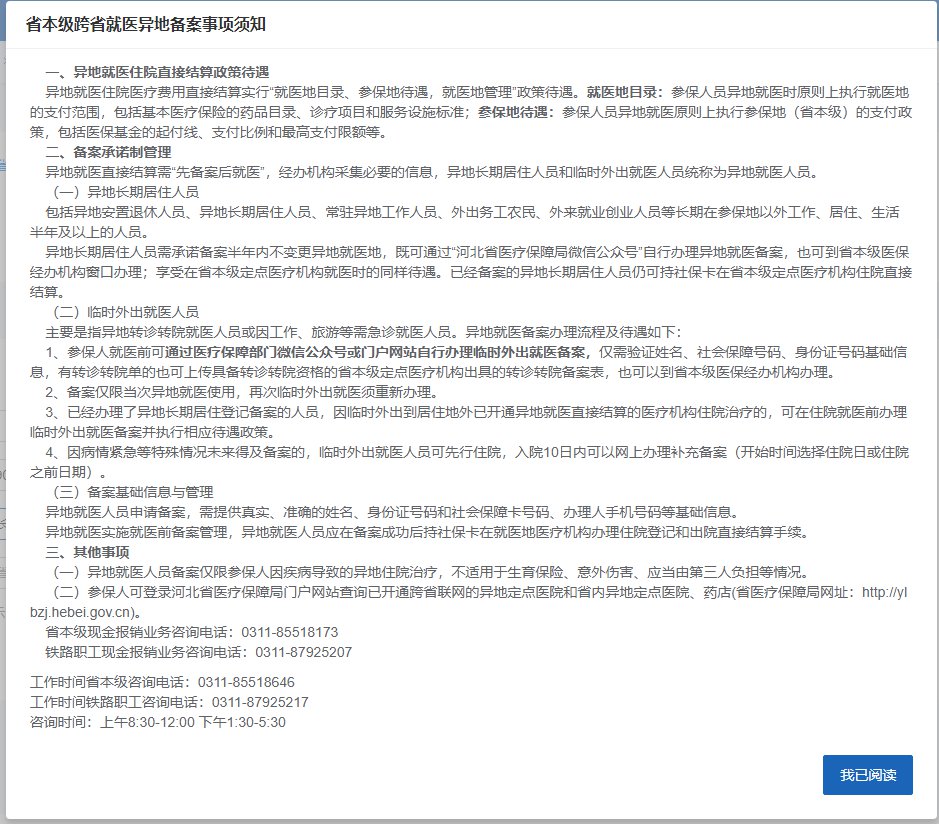Click phone number 0311-85518173 for 省本级现金报销业务
The image size is (939, 824).
coord(290,632)
